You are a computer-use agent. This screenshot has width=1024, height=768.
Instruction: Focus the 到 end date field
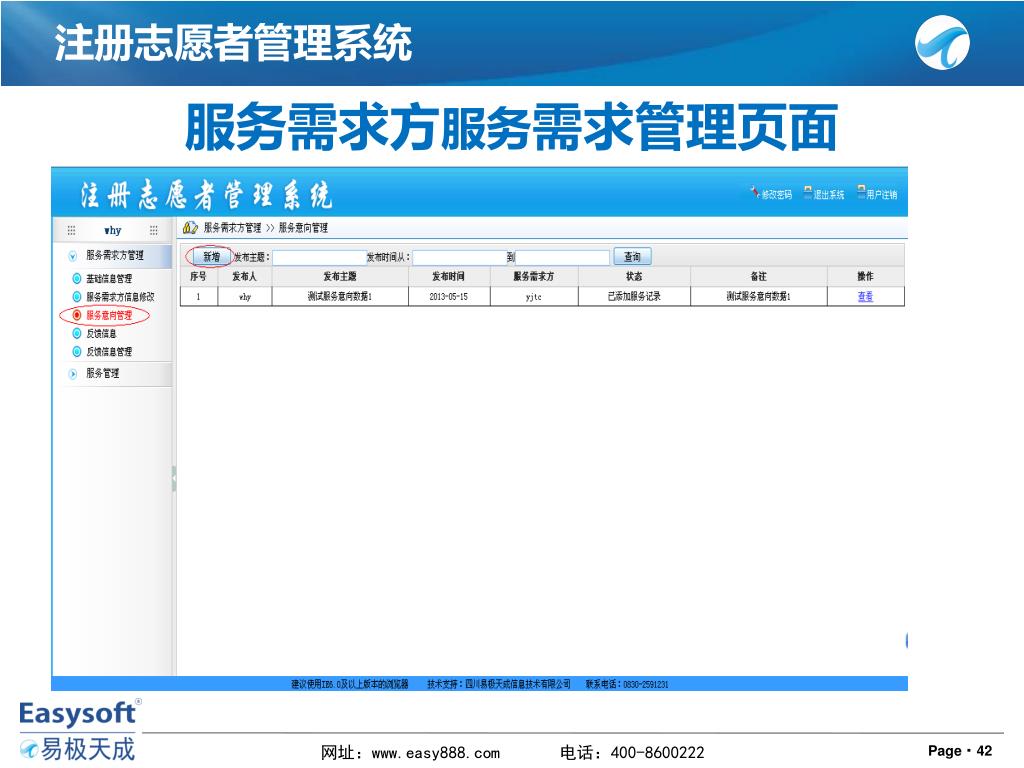562,257
